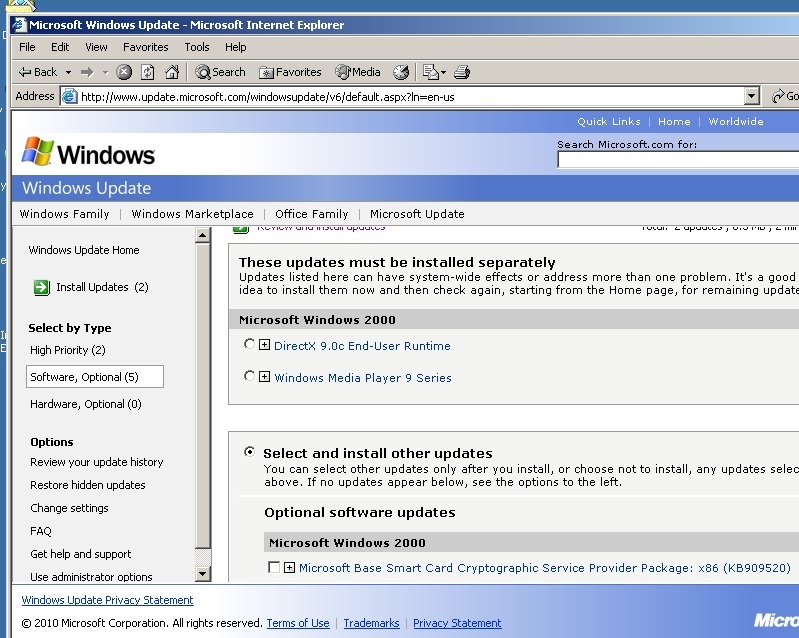Image resolution: width=799 pixels, height=638 pixels.
Task: Expand DirectX 9.0c End-User Runtime details
Action: tap(264, 345)
